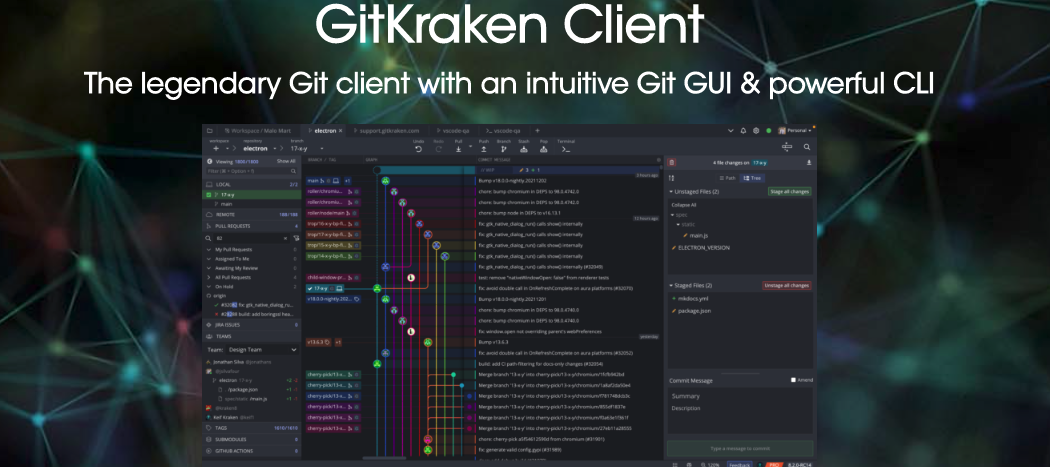1050x467 pixels.
Task: Open the settings gear icon
Action: click(x=756, y=131)
